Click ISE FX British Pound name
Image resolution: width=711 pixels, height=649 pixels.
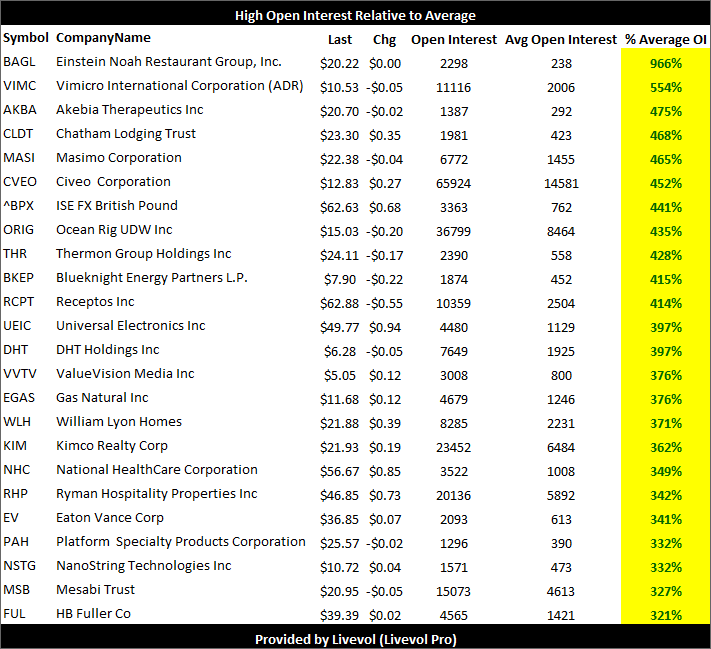click(x=117, y=206)
